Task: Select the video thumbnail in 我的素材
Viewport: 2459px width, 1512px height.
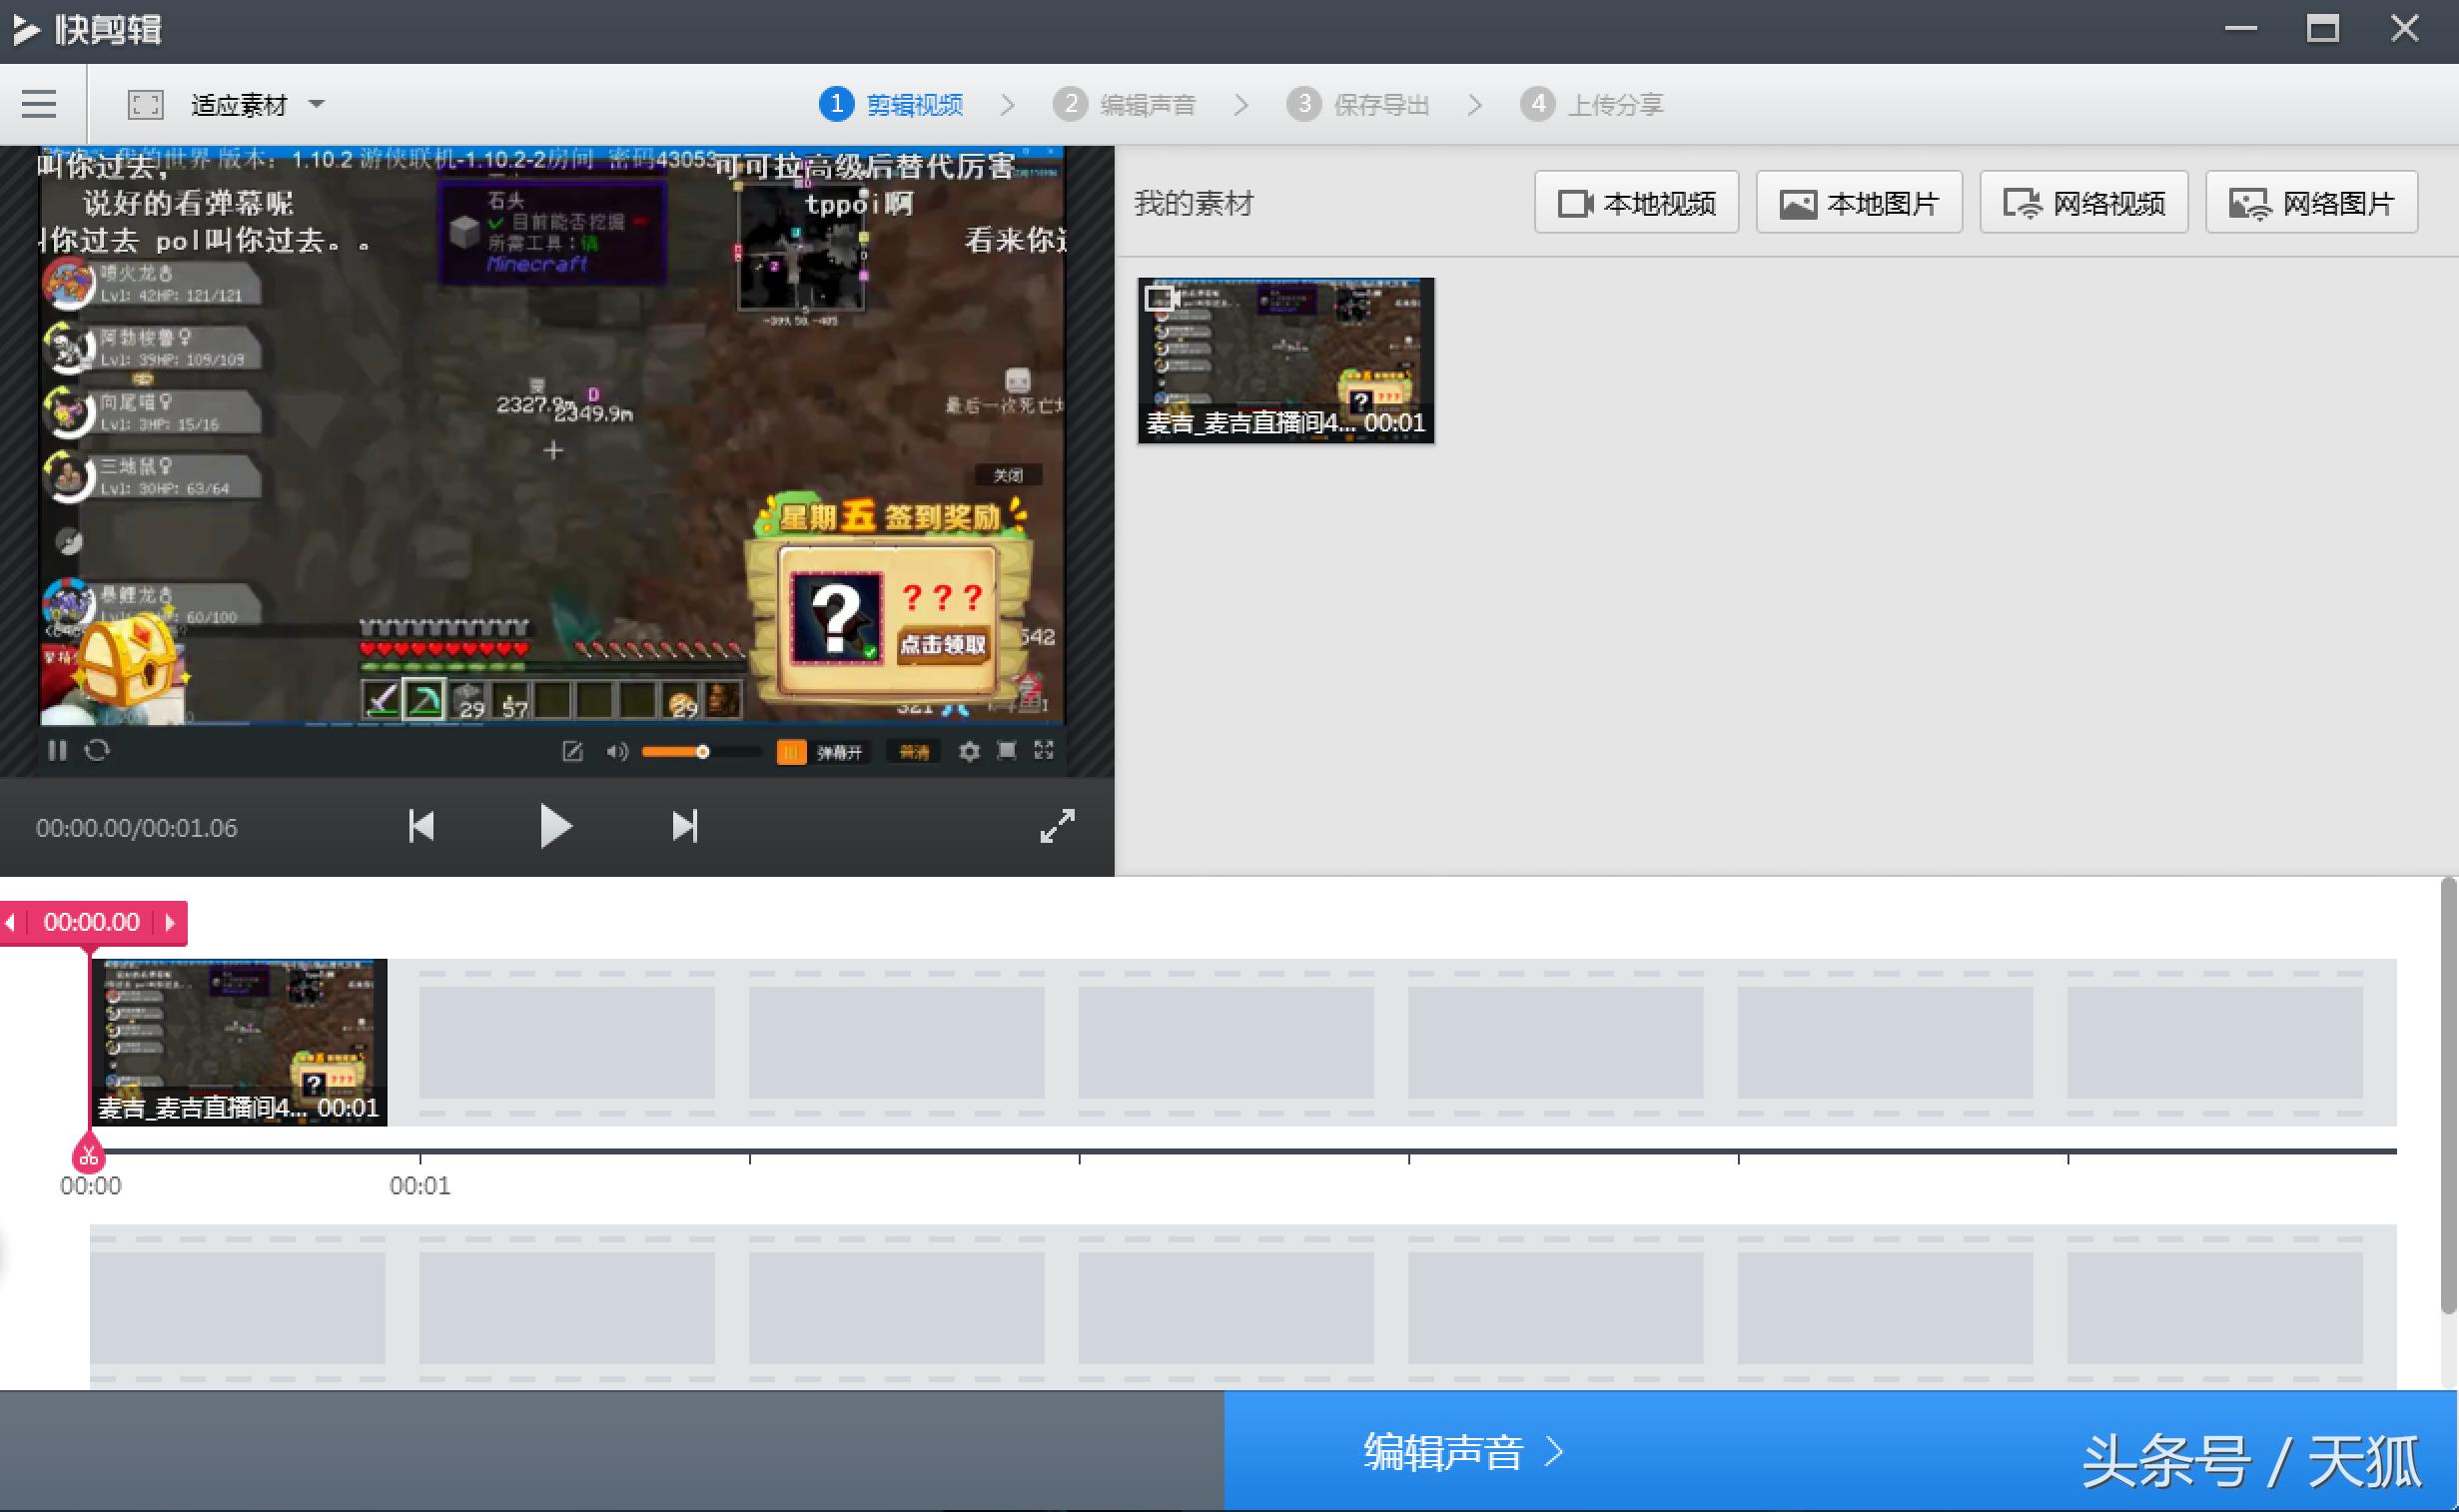Action: tap(1285, 360)
